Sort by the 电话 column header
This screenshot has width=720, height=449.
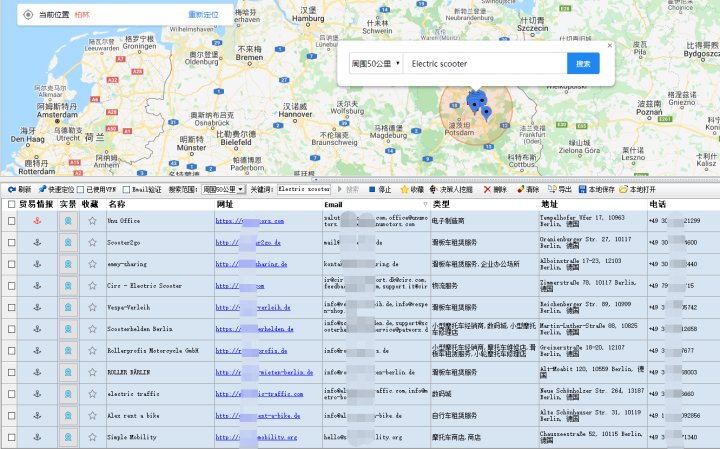click(x=658, y=204)
